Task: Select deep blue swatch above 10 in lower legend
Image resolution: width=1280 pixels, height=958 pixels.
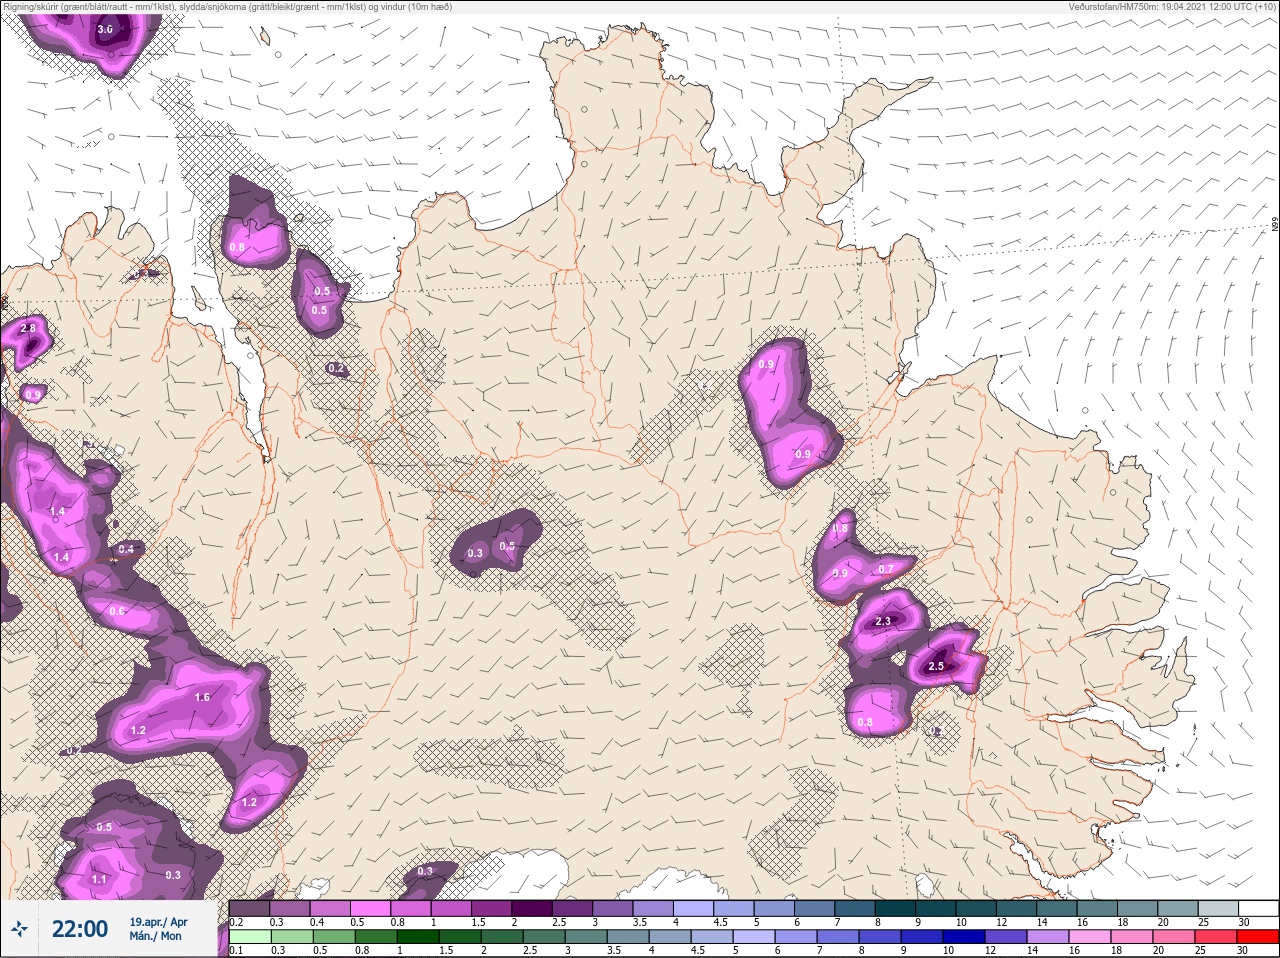Action: [x=964, y=937]
